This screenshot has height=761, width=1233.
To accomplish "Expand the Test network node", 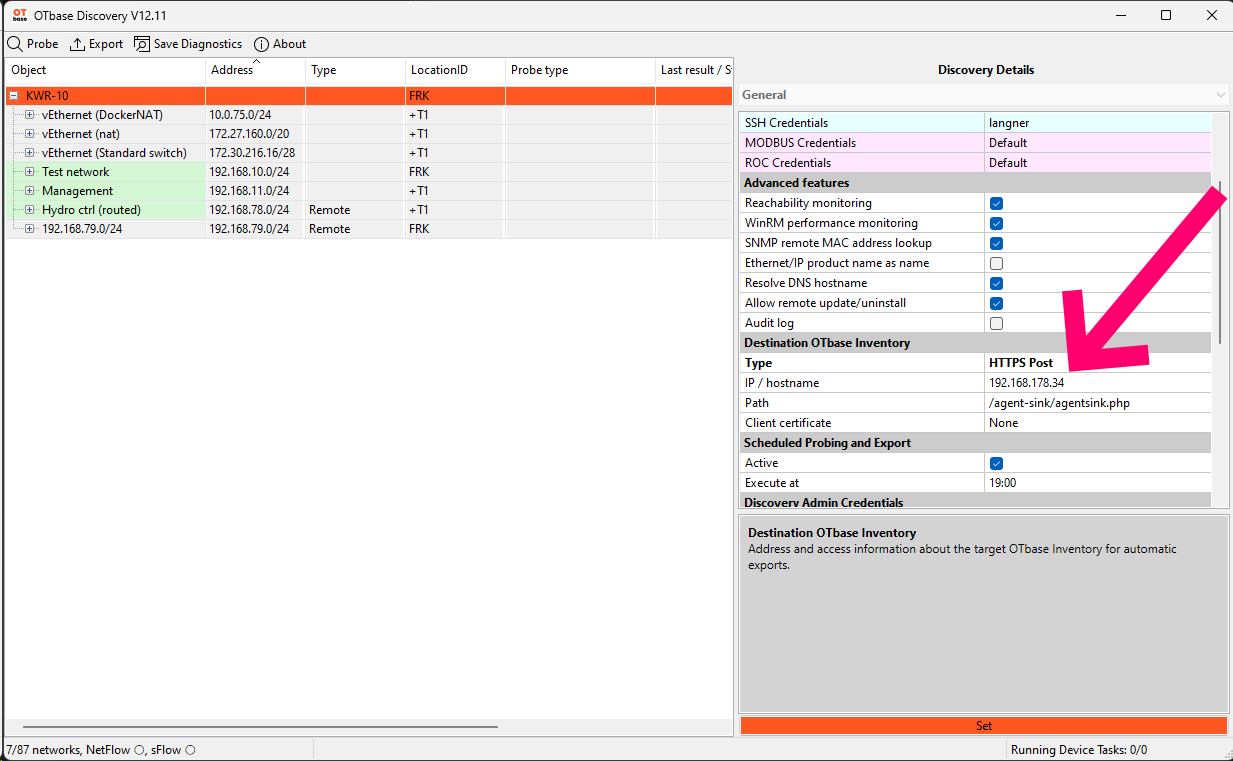I will [x=30, y=172].
